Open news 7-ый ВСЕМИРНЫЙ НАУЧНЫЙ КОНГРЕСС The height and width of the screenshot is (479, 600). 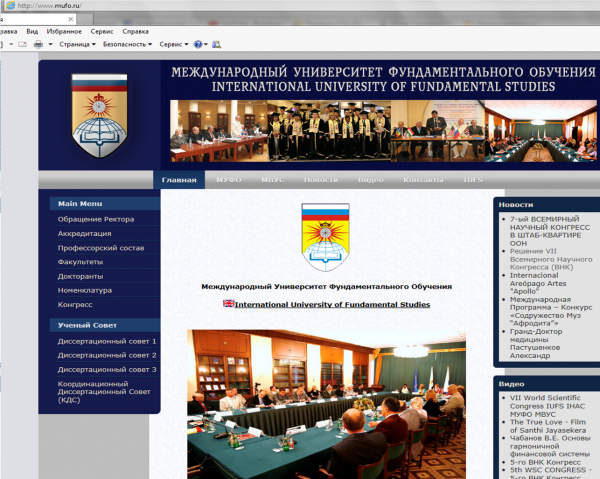tap(549, 231)
